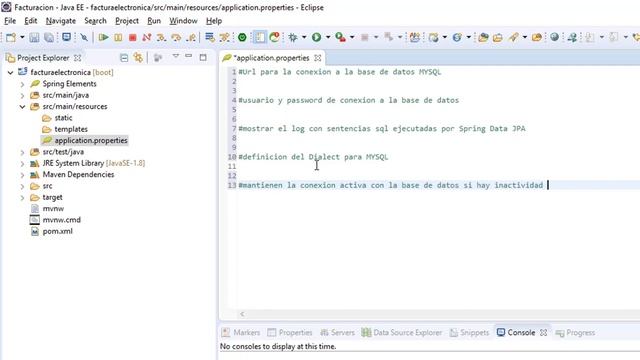Image resolution: width=640 pixels, height=360 pixels.
Task: Click the Skip All Breakpoints icon
Action: [84, 38]
